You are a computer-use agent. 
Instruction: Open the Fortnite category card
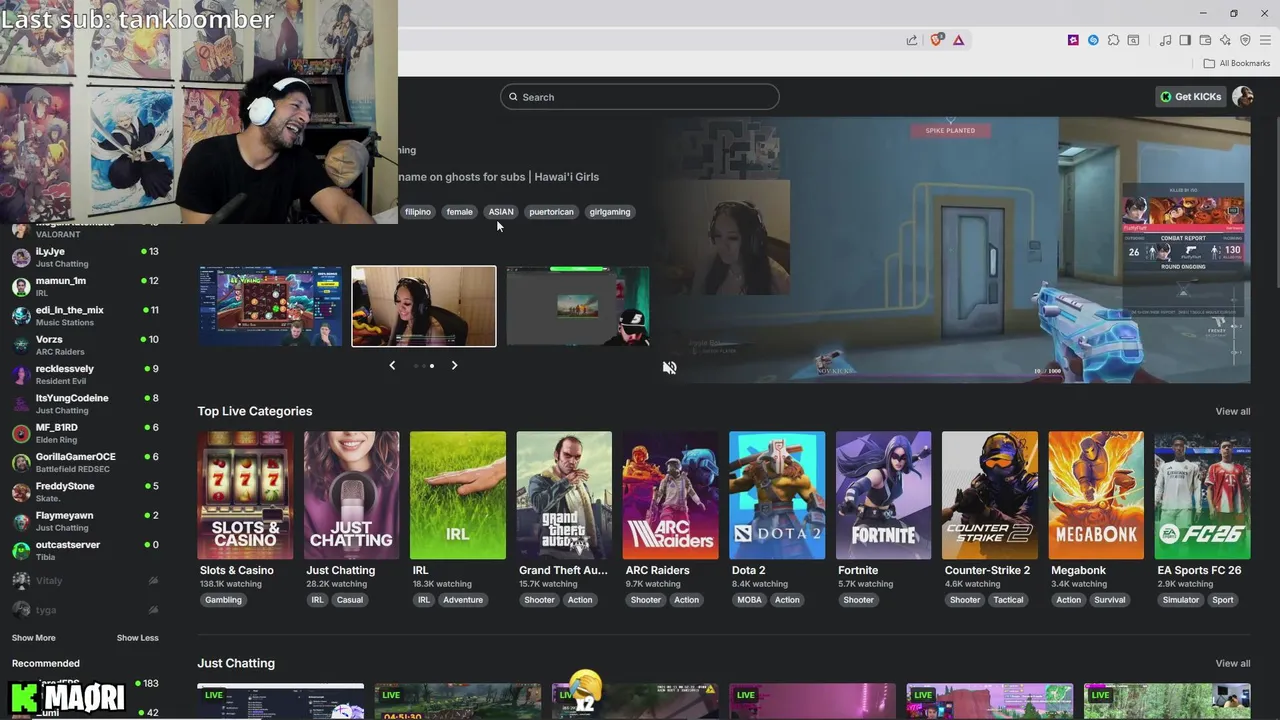[883, 495]
